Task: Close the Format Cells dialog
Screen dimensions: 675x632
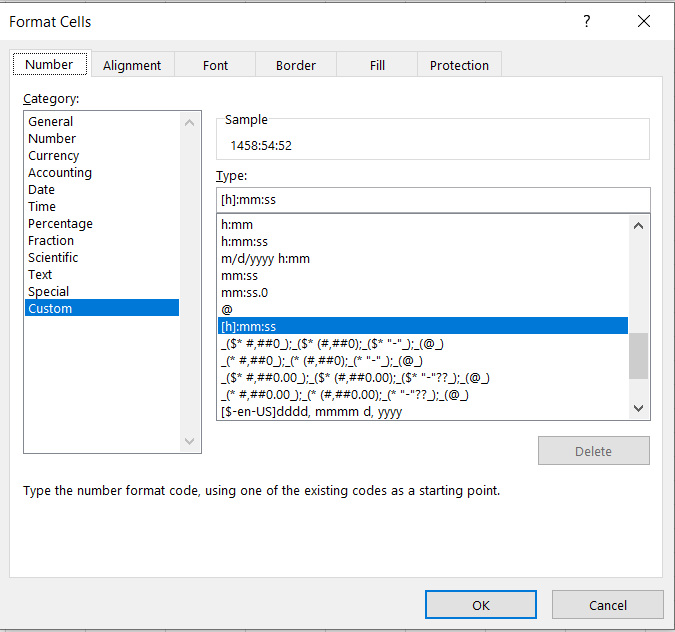Action: 643,21
